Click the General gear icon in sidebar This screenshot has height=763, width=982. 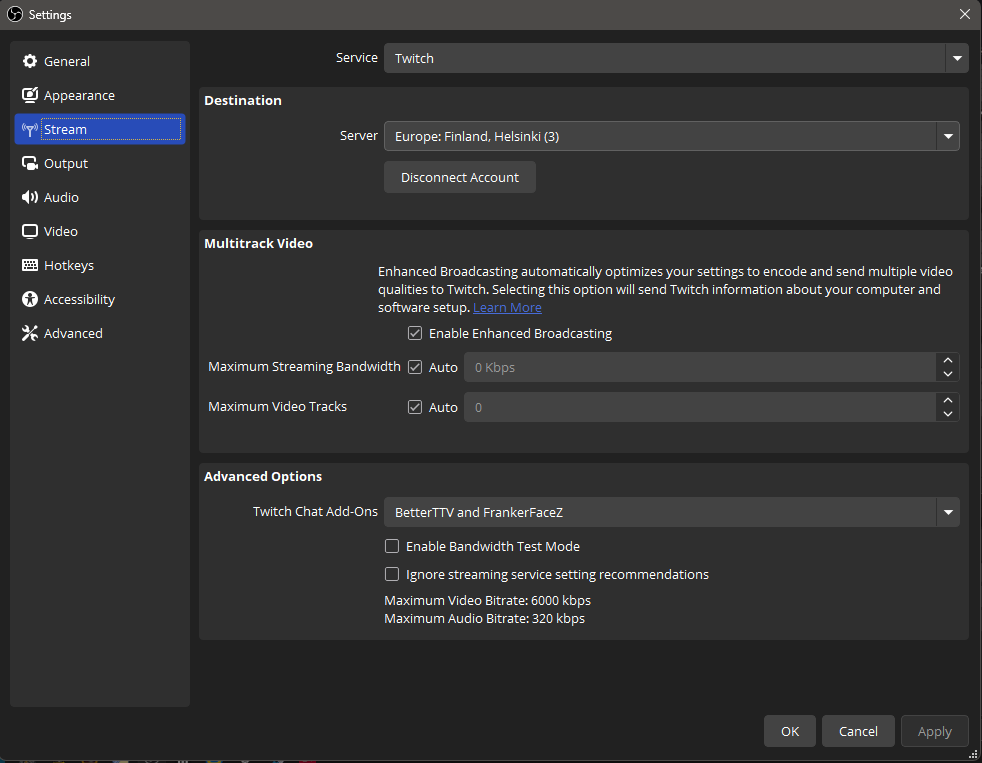(x=29, y=61)
